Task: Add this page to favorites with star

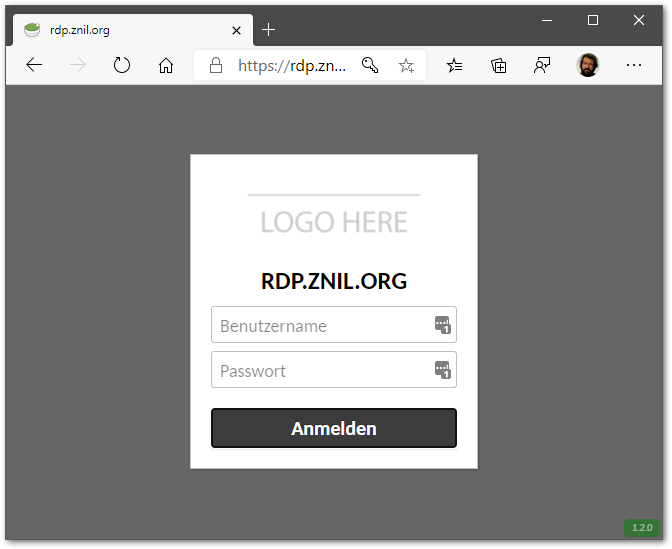Action: pos(406,66)
